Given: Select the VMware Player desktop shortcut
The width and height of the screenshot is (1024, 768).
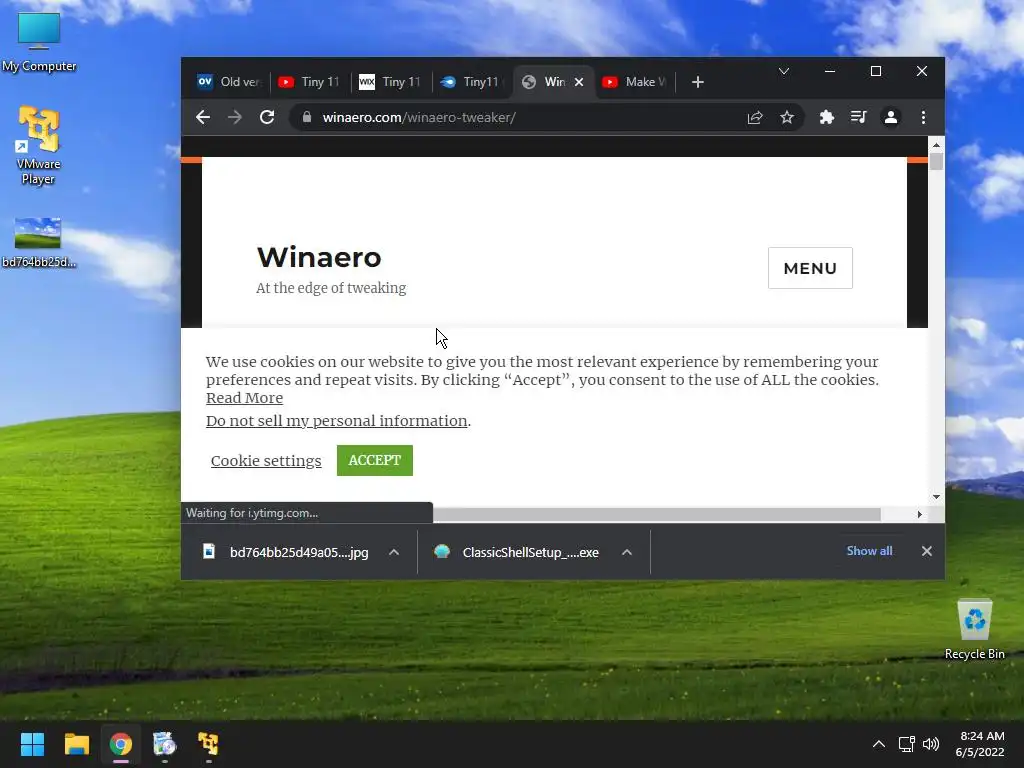Looking at the screenshot, I should coord(39,146).
